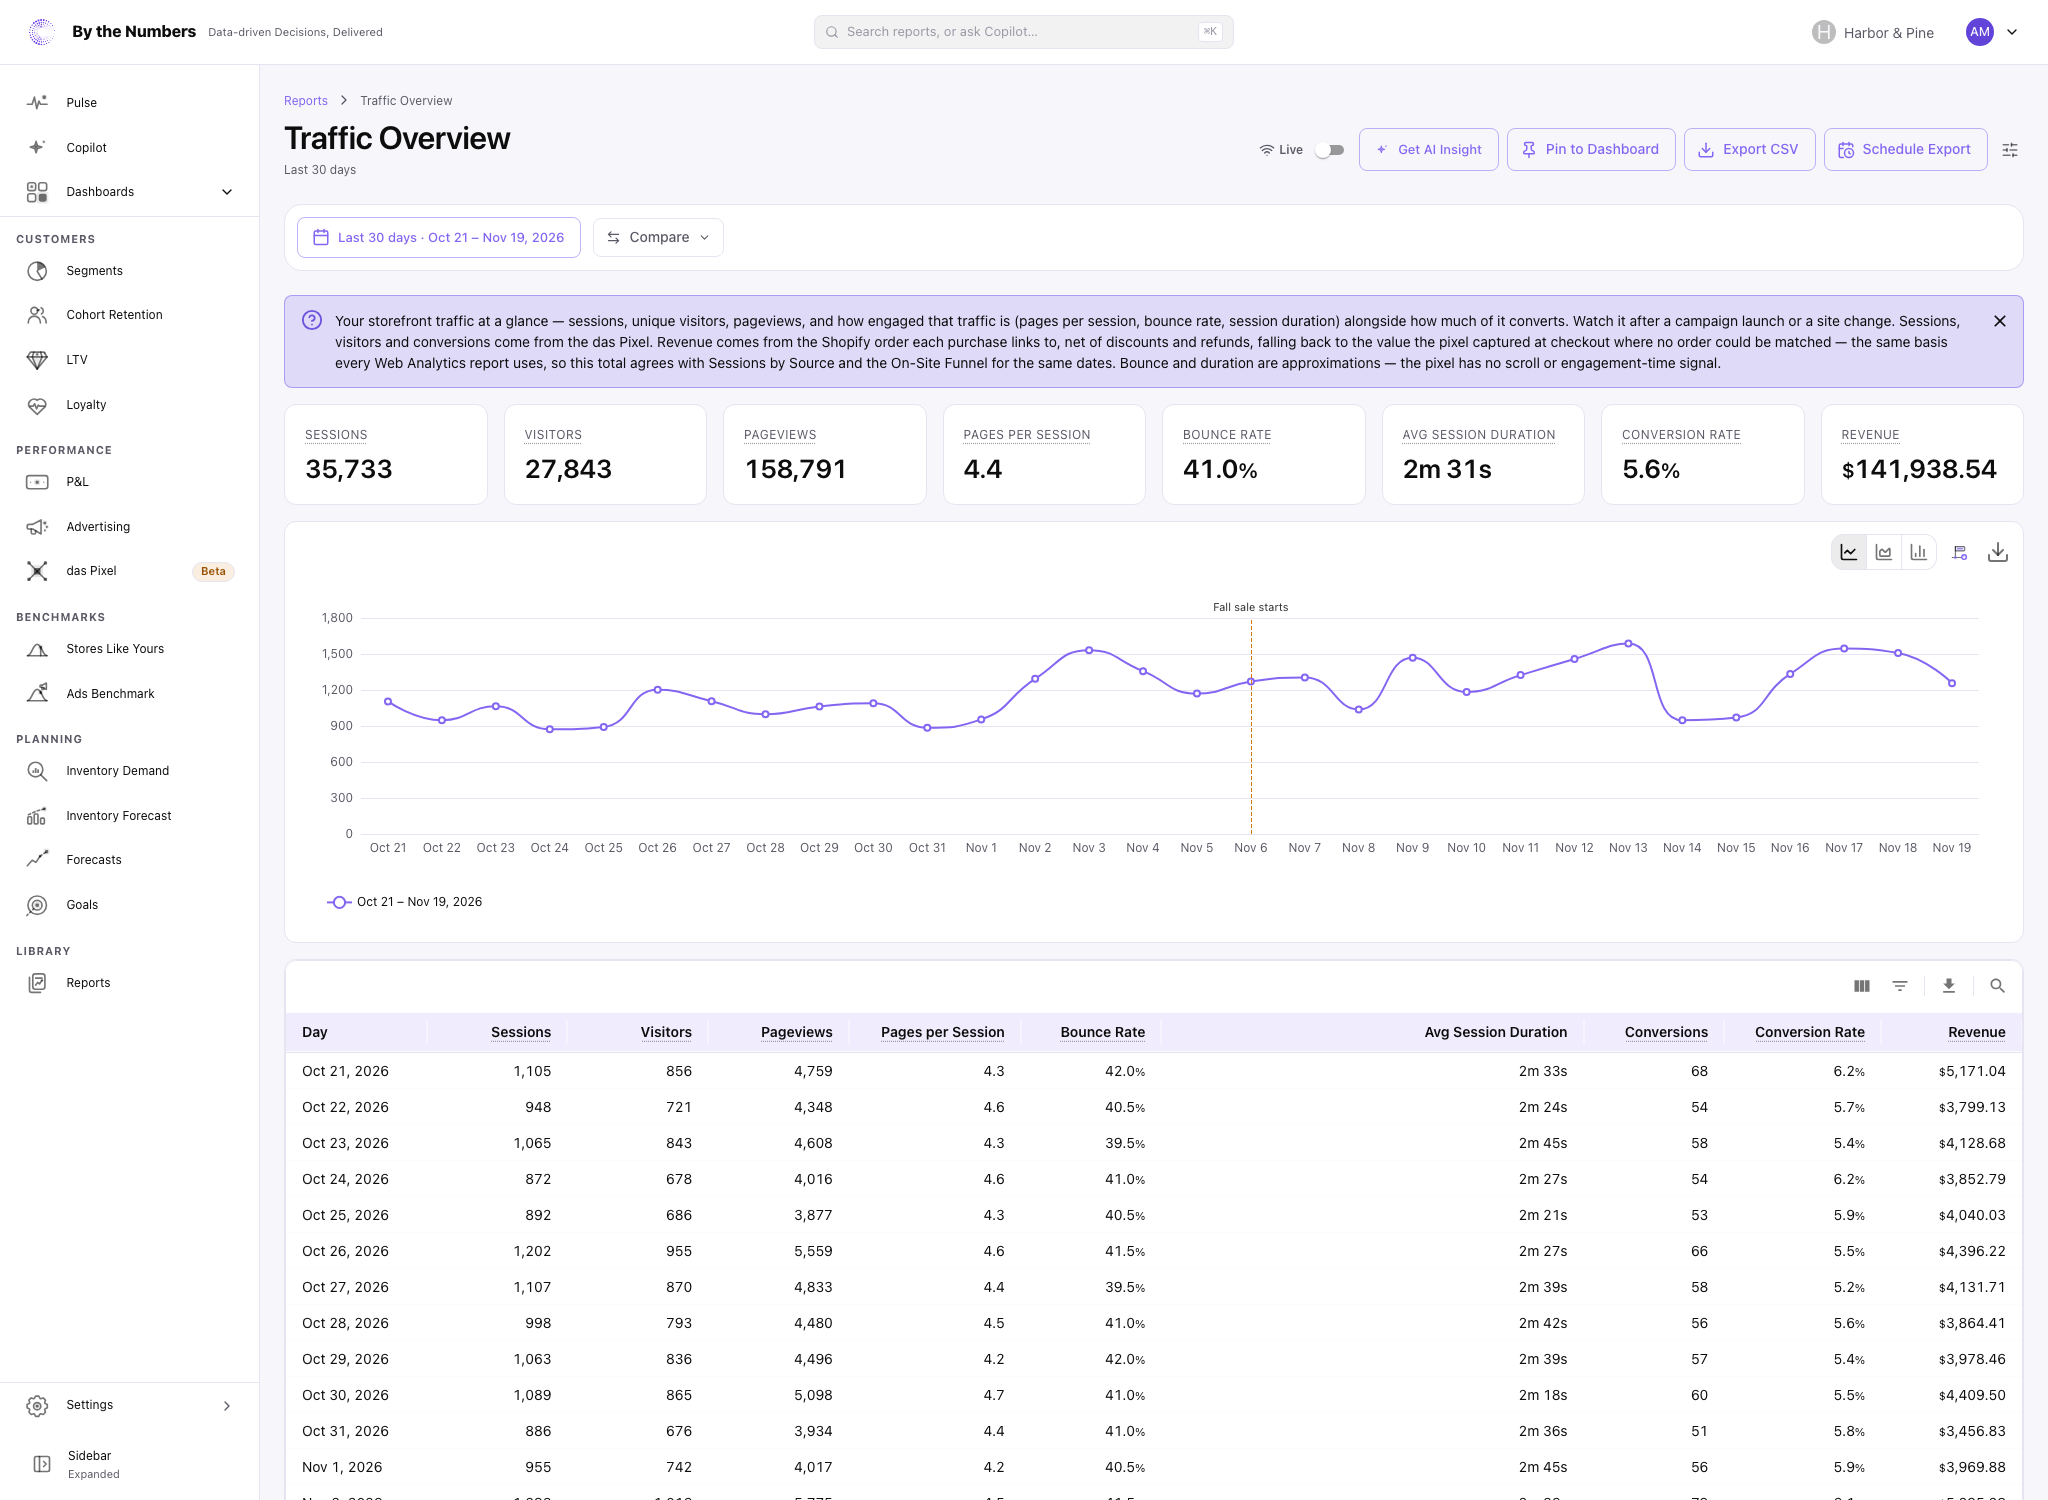The width and height of the screenshot is (2048, 1500).
Task: Focus the search reports field
Action: click(1023, 32)
